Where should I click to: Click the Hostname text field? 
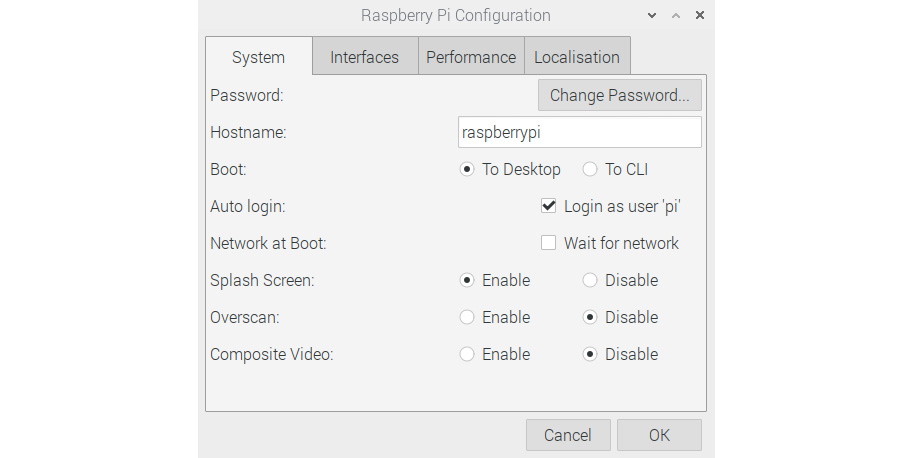579,132
